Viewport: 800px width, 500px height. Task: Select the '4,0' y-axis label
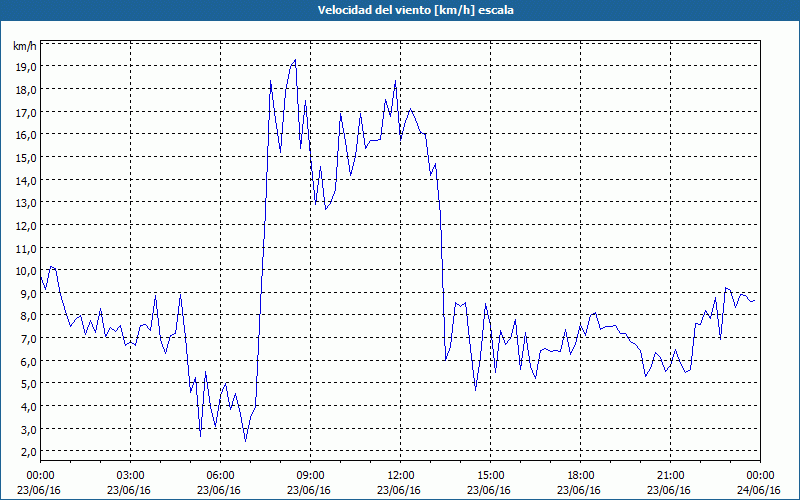pyautogui.click(x=28, y=407)
